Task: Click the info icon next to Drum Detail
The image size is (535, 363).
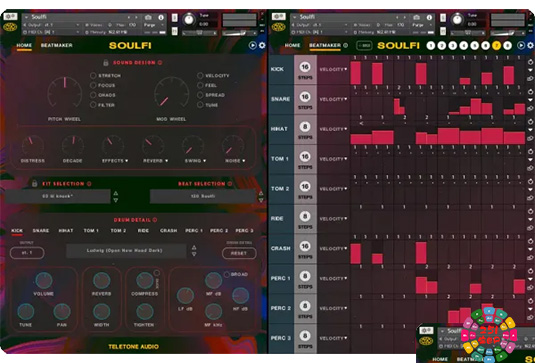Action: tap(155, 220)
